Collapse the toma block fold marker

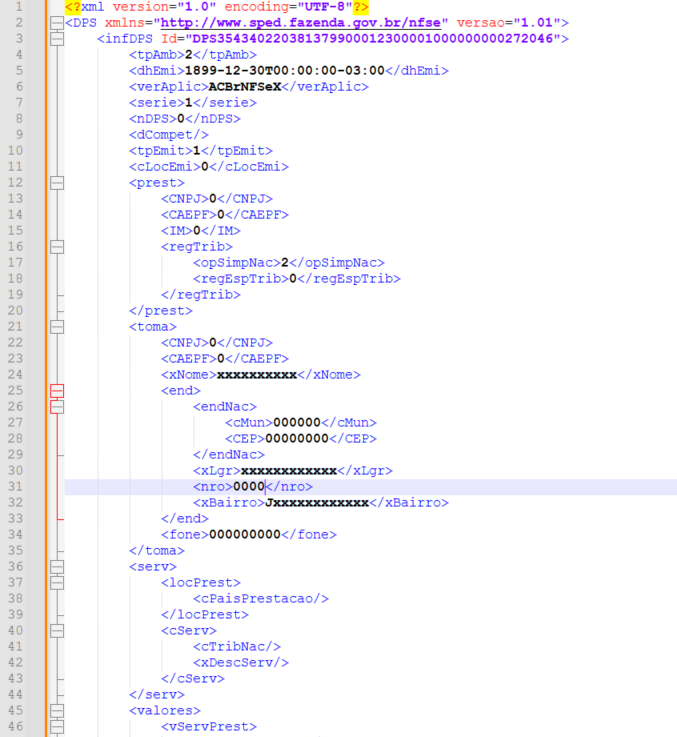(57, 327)
